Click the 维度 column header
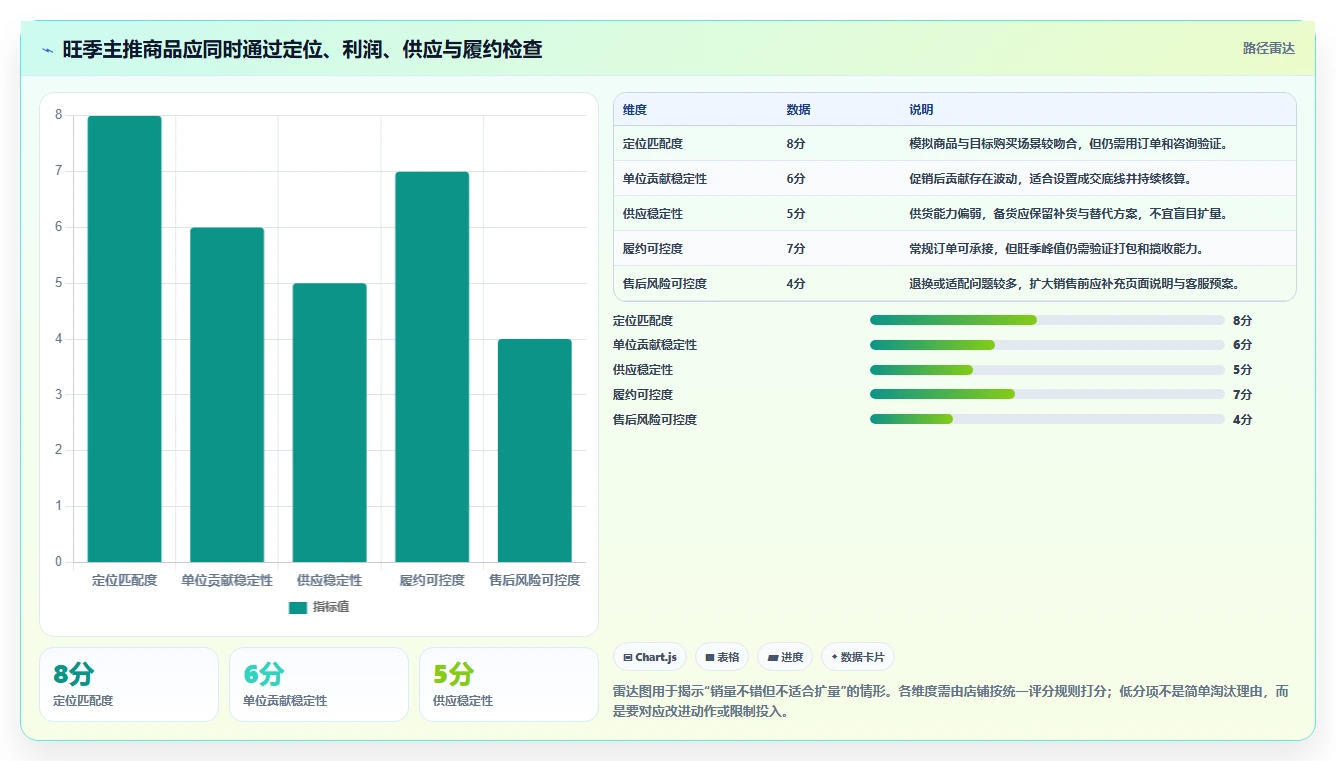1336x761 pixels. coord(635,109)
